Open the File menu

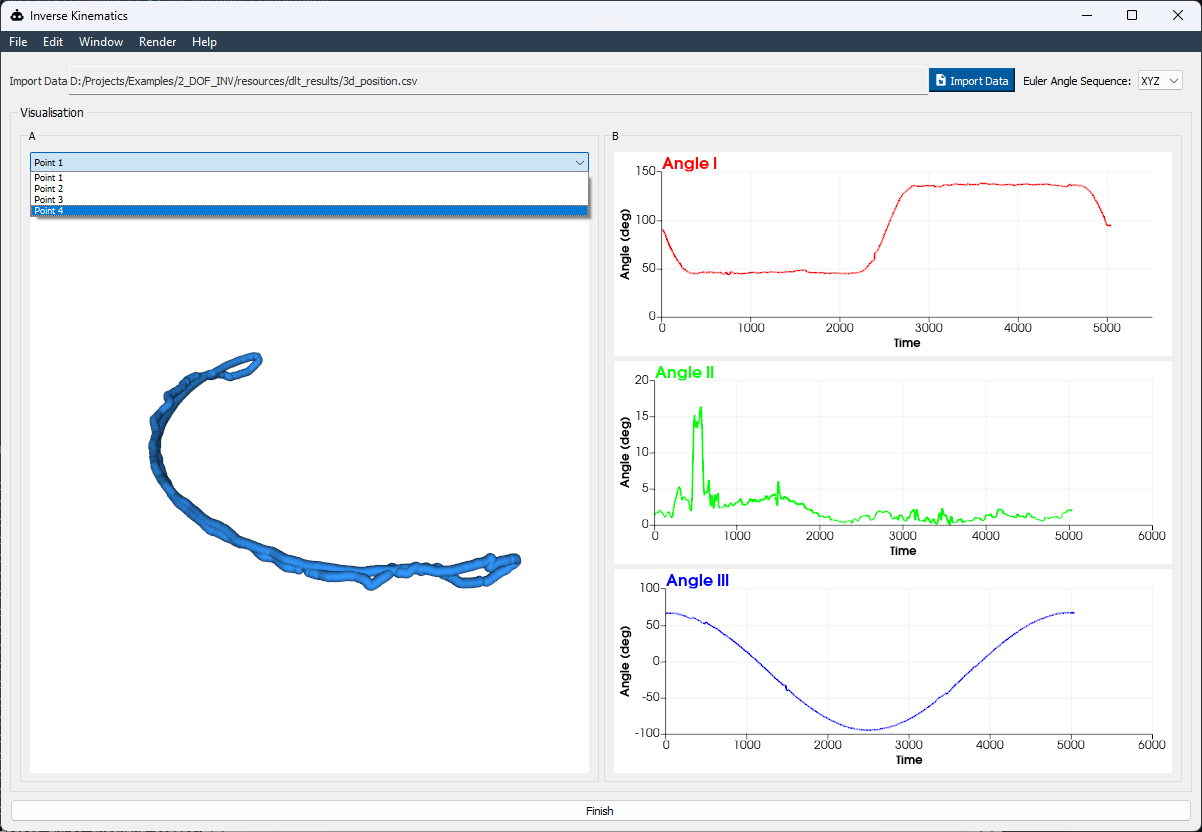pyautogui.click(x=17, y=42)
